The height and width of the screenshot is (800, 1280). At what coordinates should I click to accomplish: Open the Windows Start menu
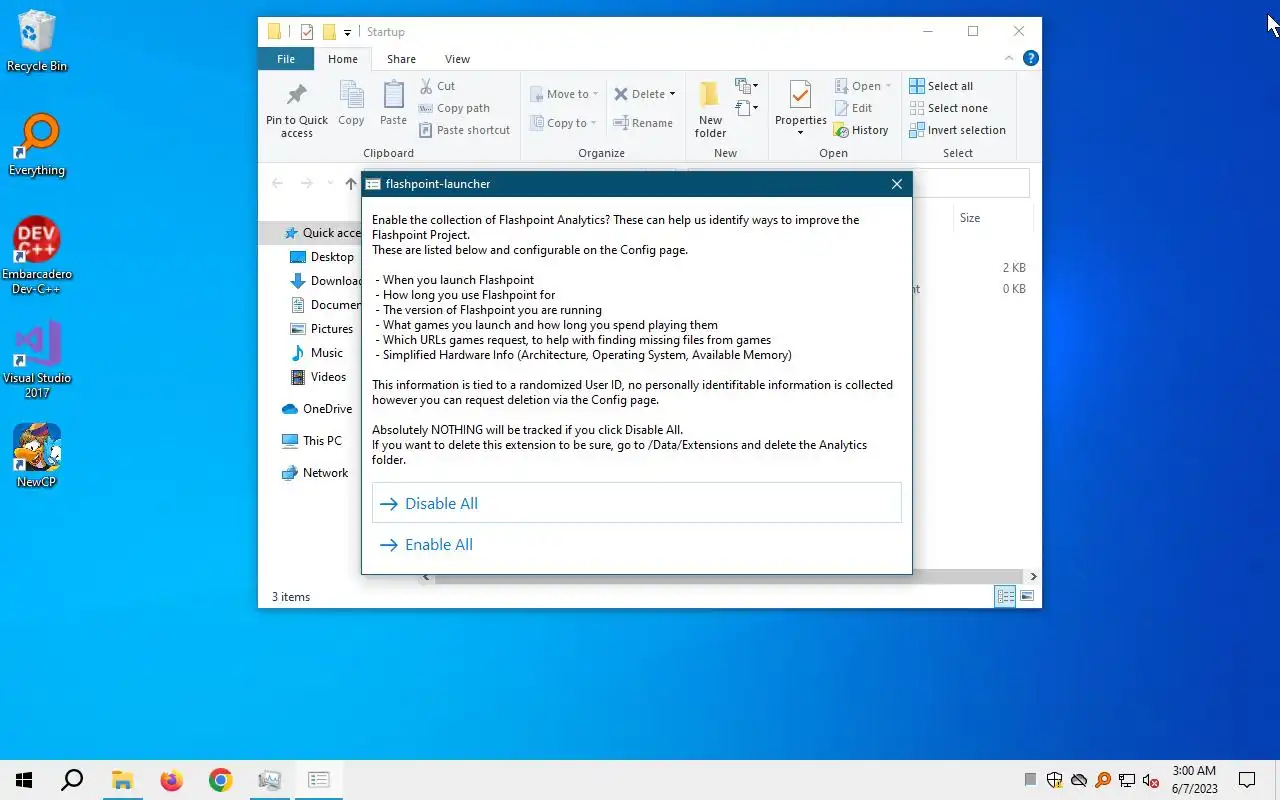(x=24, y=780)
